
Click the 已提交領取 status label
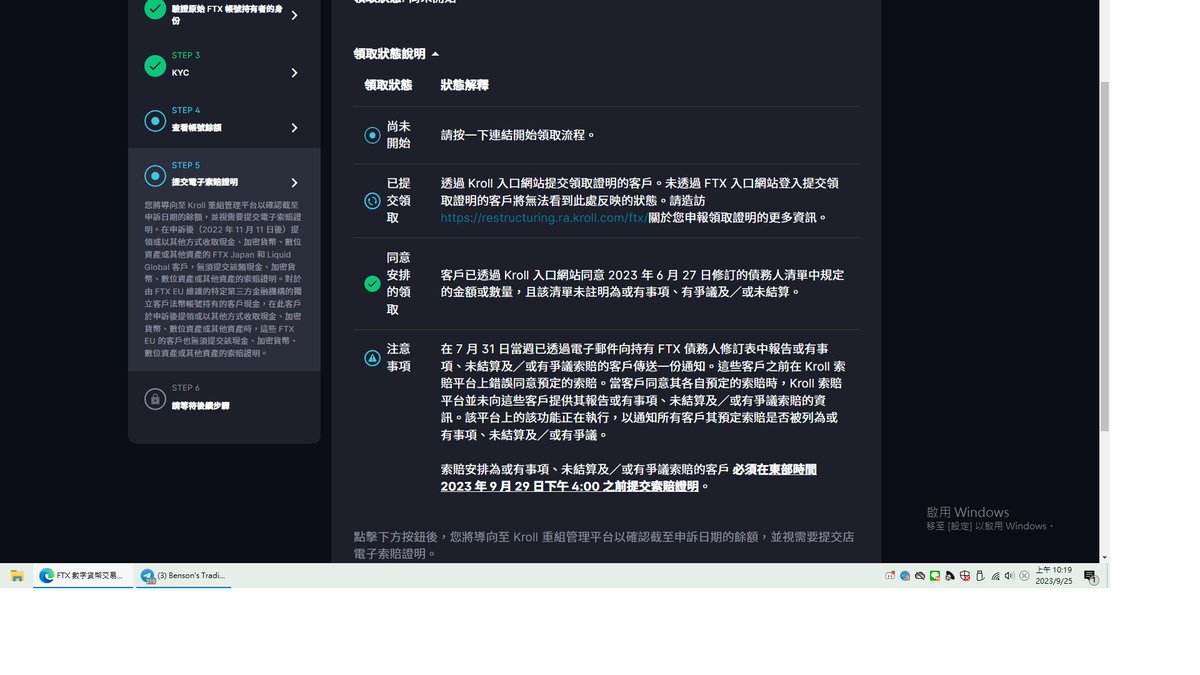coord(399,200)
